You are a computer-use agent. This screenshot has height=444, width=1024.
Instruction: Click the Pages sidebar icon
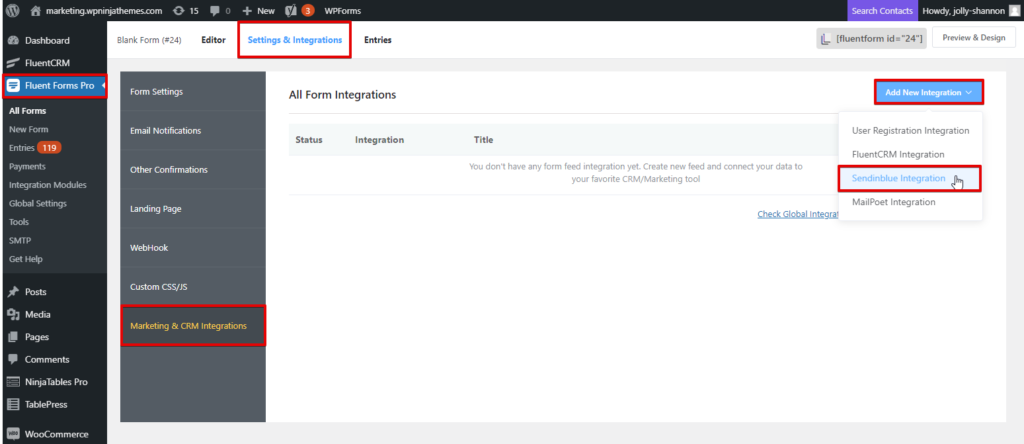(13, 337)
